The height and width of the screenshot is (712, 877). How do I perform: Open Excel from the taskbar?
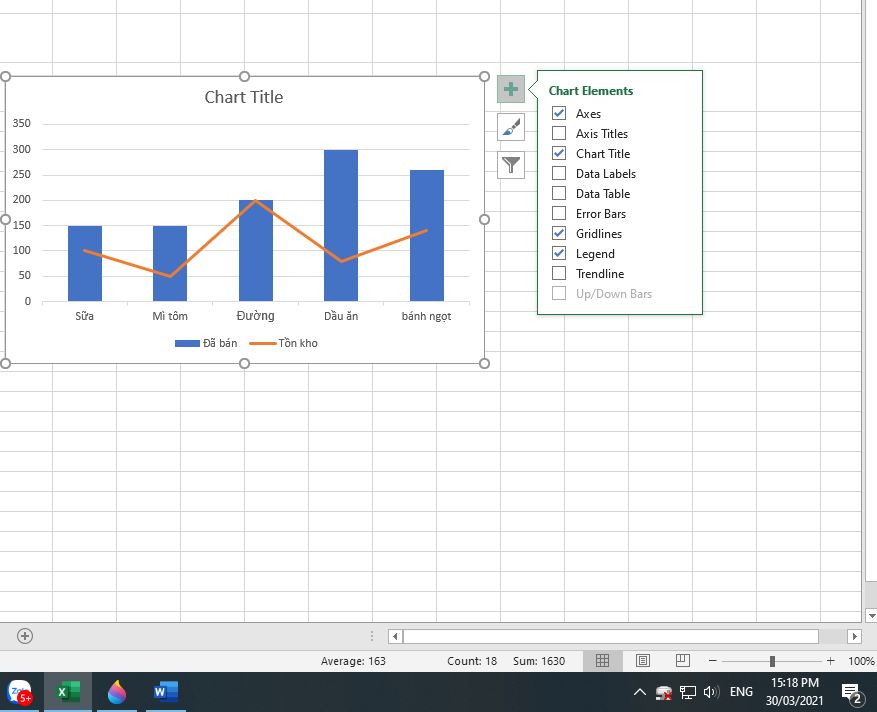[x=68, y=692]
